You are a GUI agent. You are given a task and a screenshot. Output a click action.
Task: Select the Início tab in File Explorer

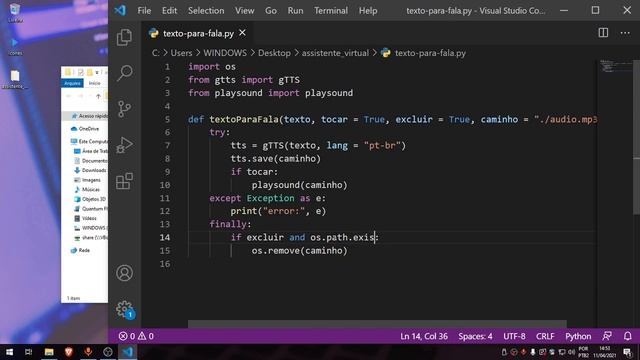(94, 83)
